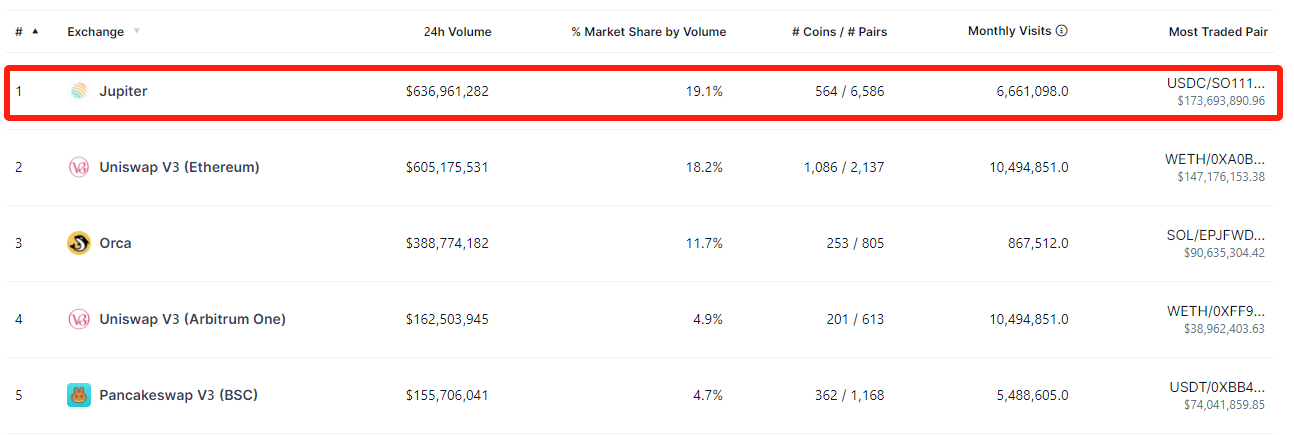Click the Jupiter exchange logo icon
Viewport: 1294px width, 435px height.
(x=79, y=91)
